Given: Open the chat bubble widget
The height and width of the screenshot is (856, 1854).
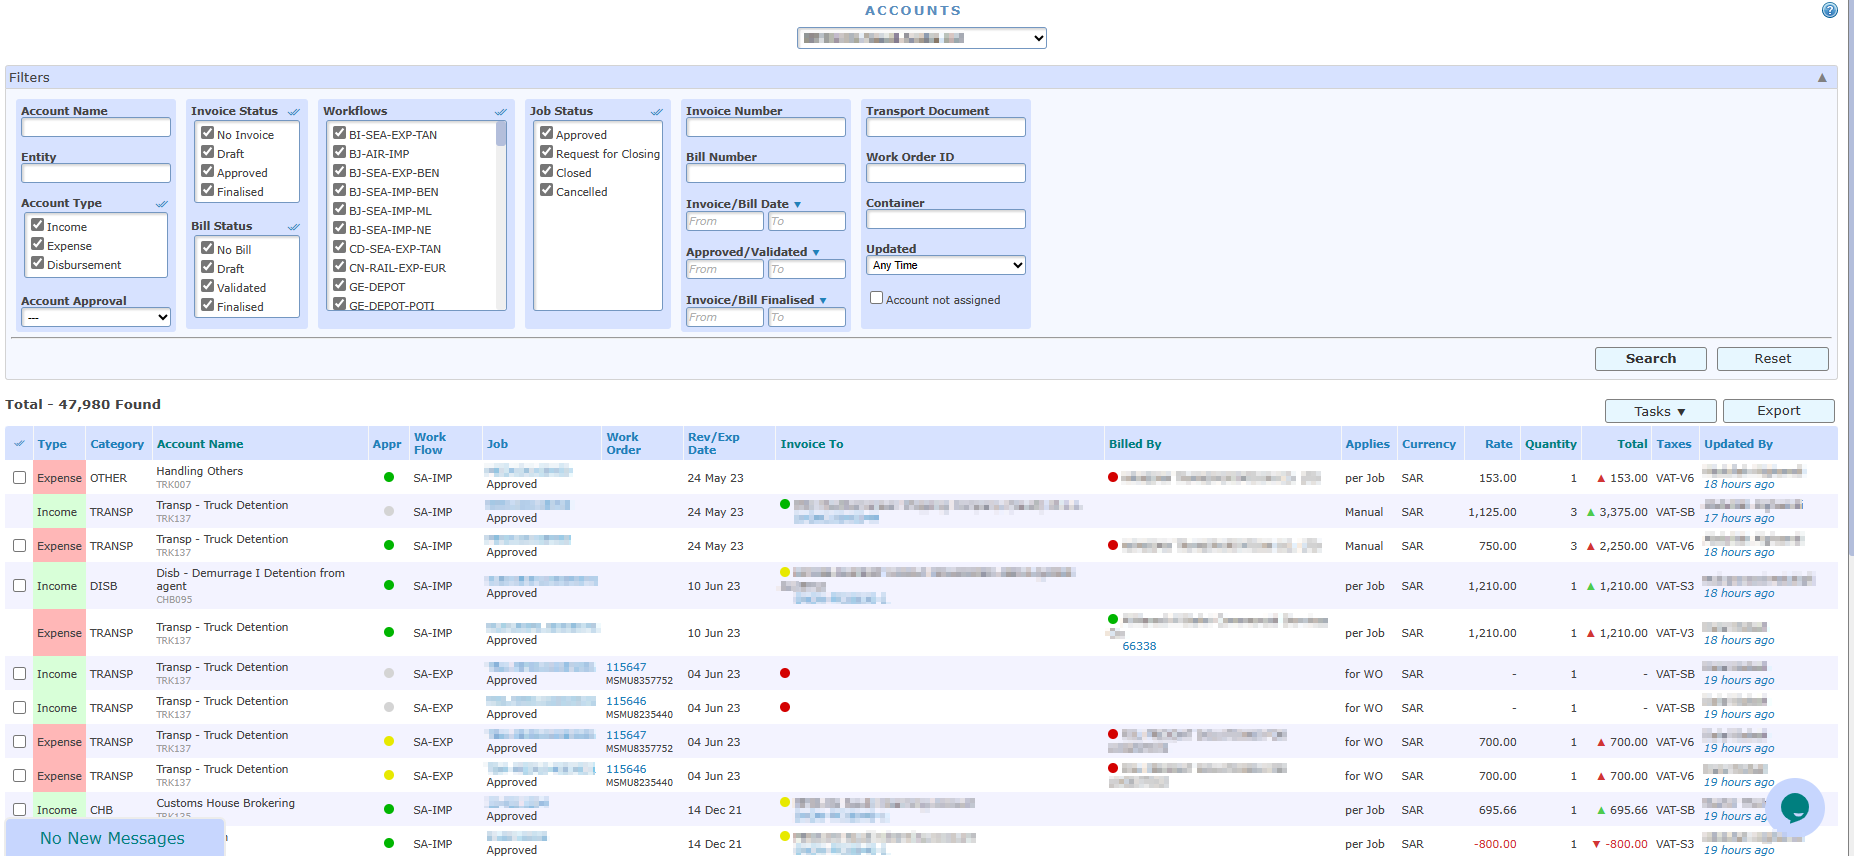Looking at the screenshot, I should pyautogui.click(x=1795, y=807).
